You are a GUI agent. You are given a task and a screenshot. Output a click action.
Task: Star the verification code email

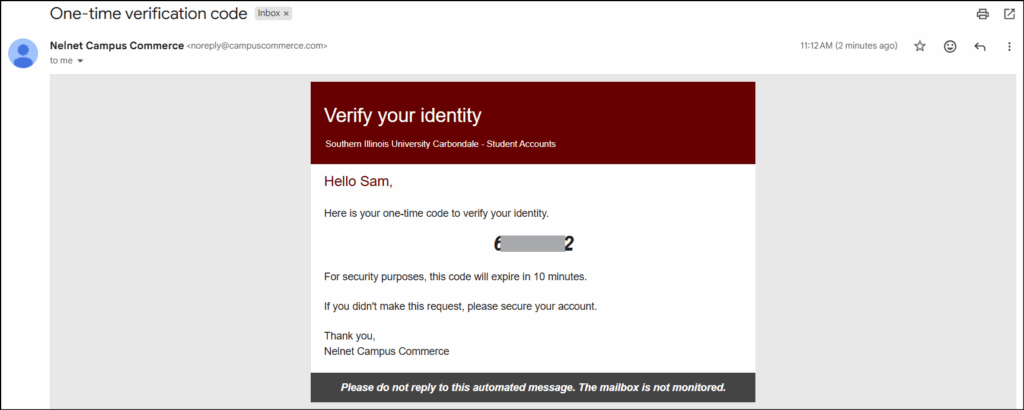[920, 46]
